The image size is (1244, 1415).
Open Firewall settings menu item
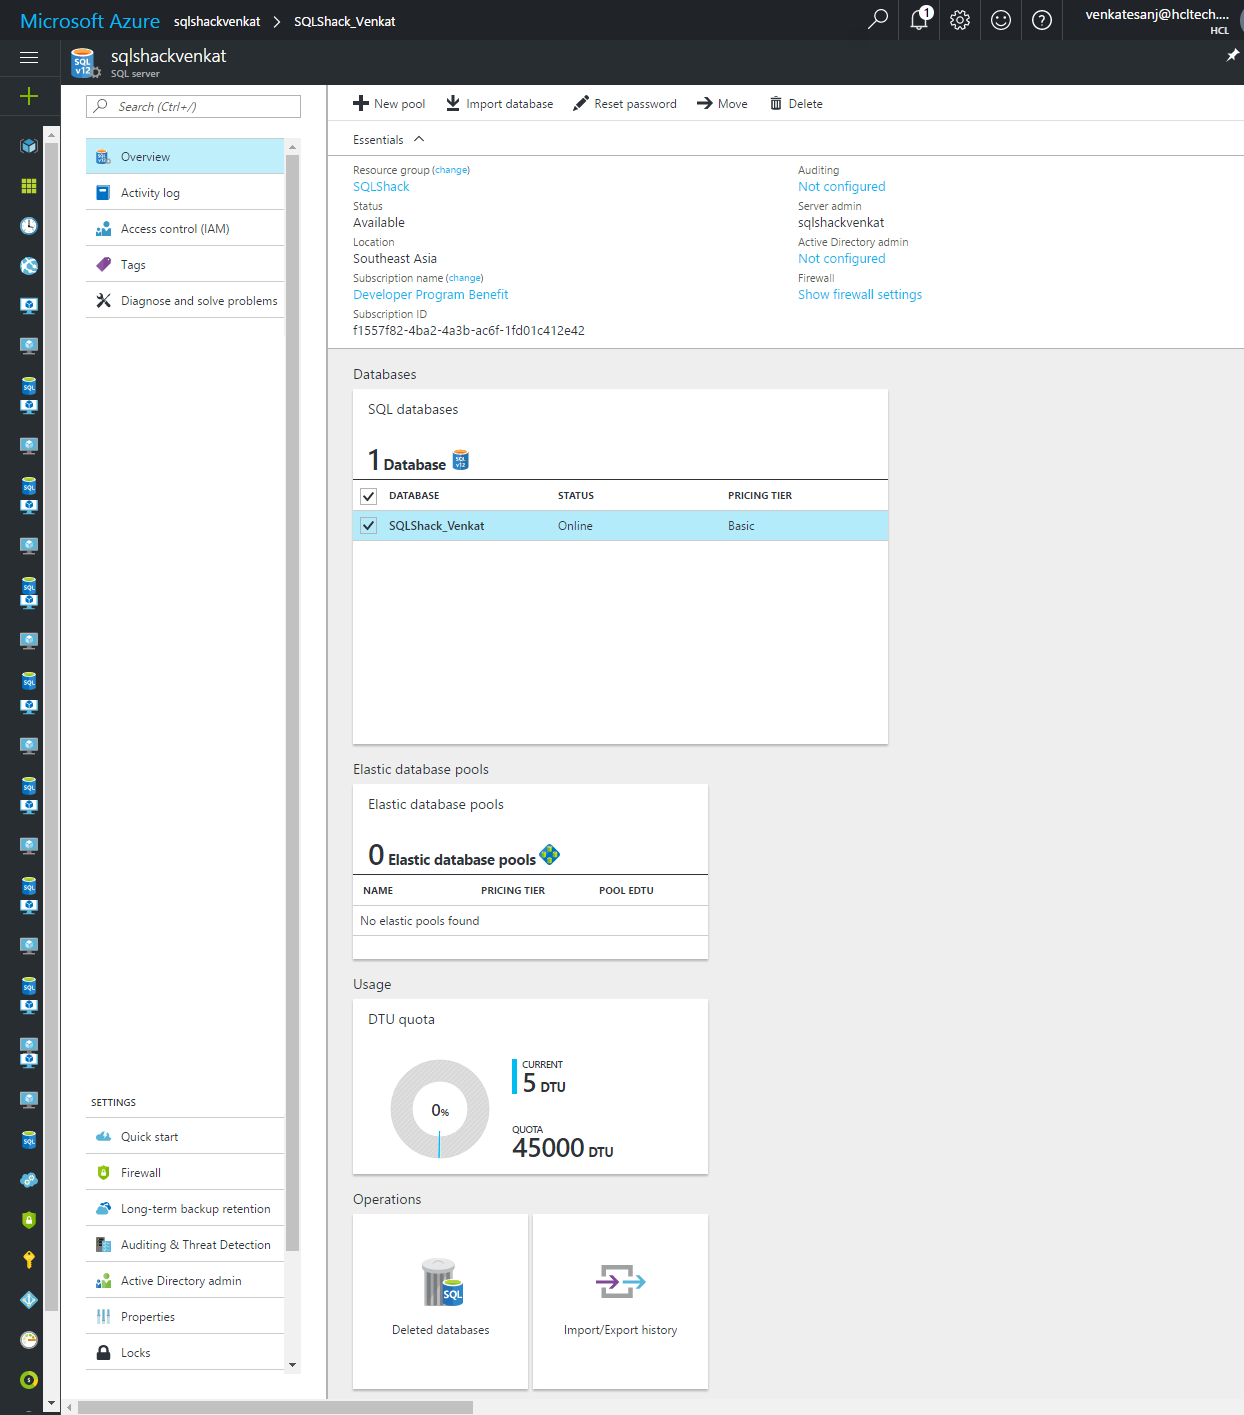click(185, 1173)
